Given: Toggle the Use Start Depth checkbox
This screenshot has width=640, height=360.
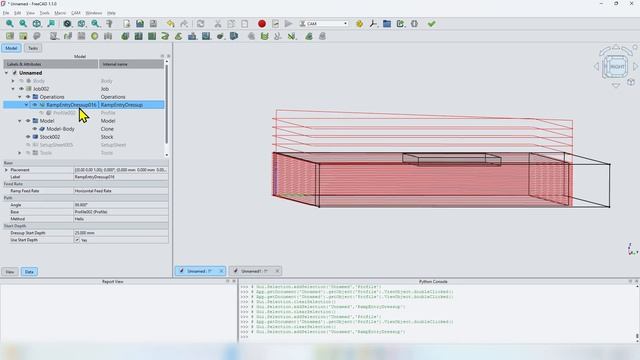Looking at the screenshot, I should point(77,240).
